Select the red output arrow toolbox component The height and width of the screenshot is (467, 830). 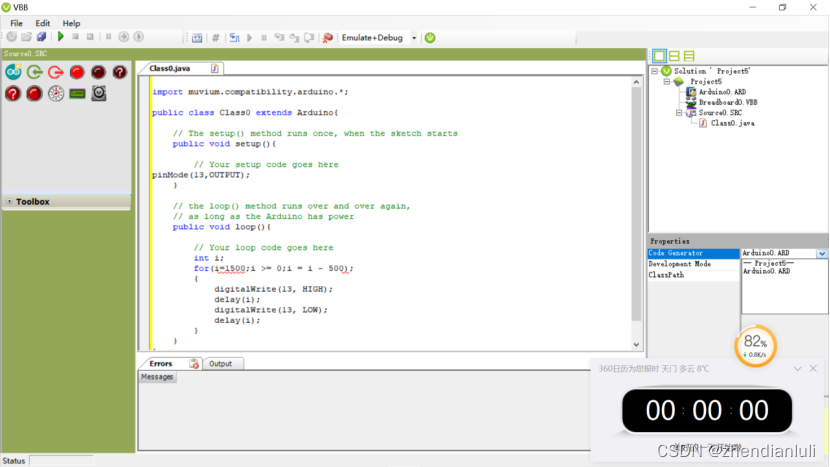tap(56, 72)
